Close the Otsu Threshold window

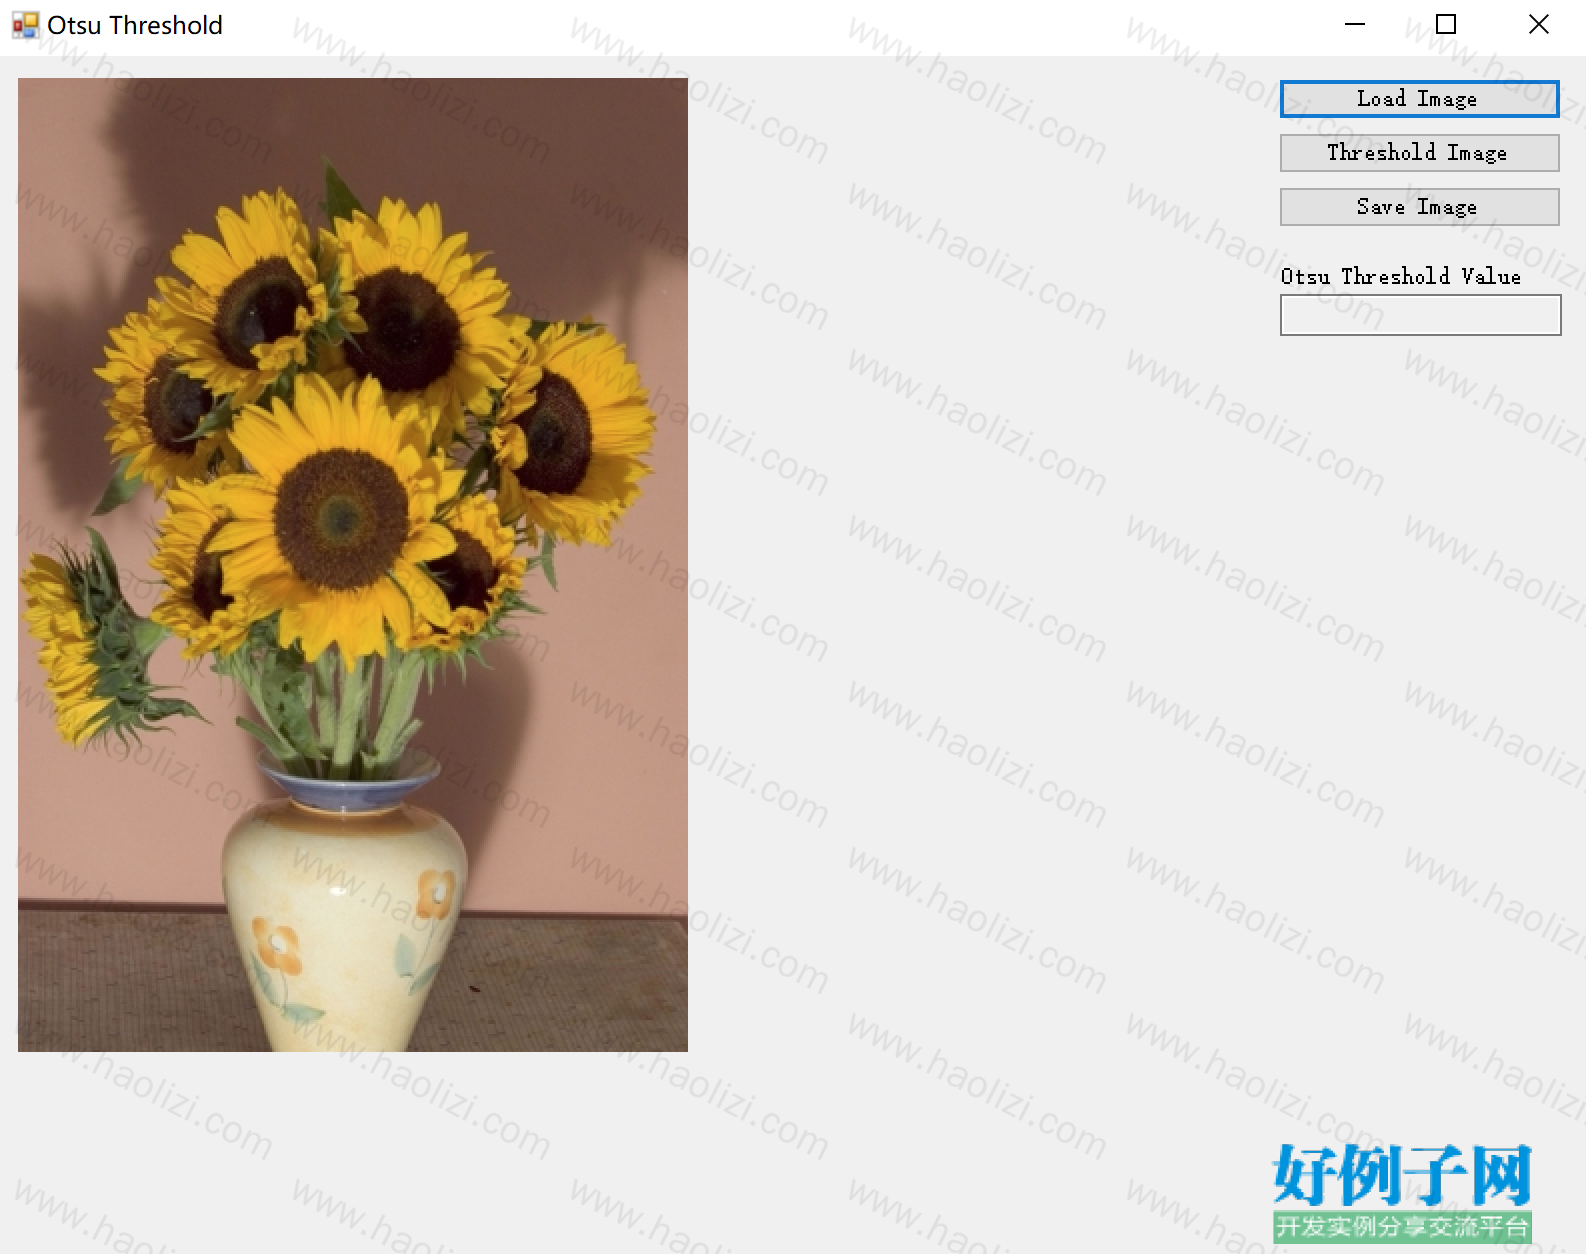[x=1539, y=25]
